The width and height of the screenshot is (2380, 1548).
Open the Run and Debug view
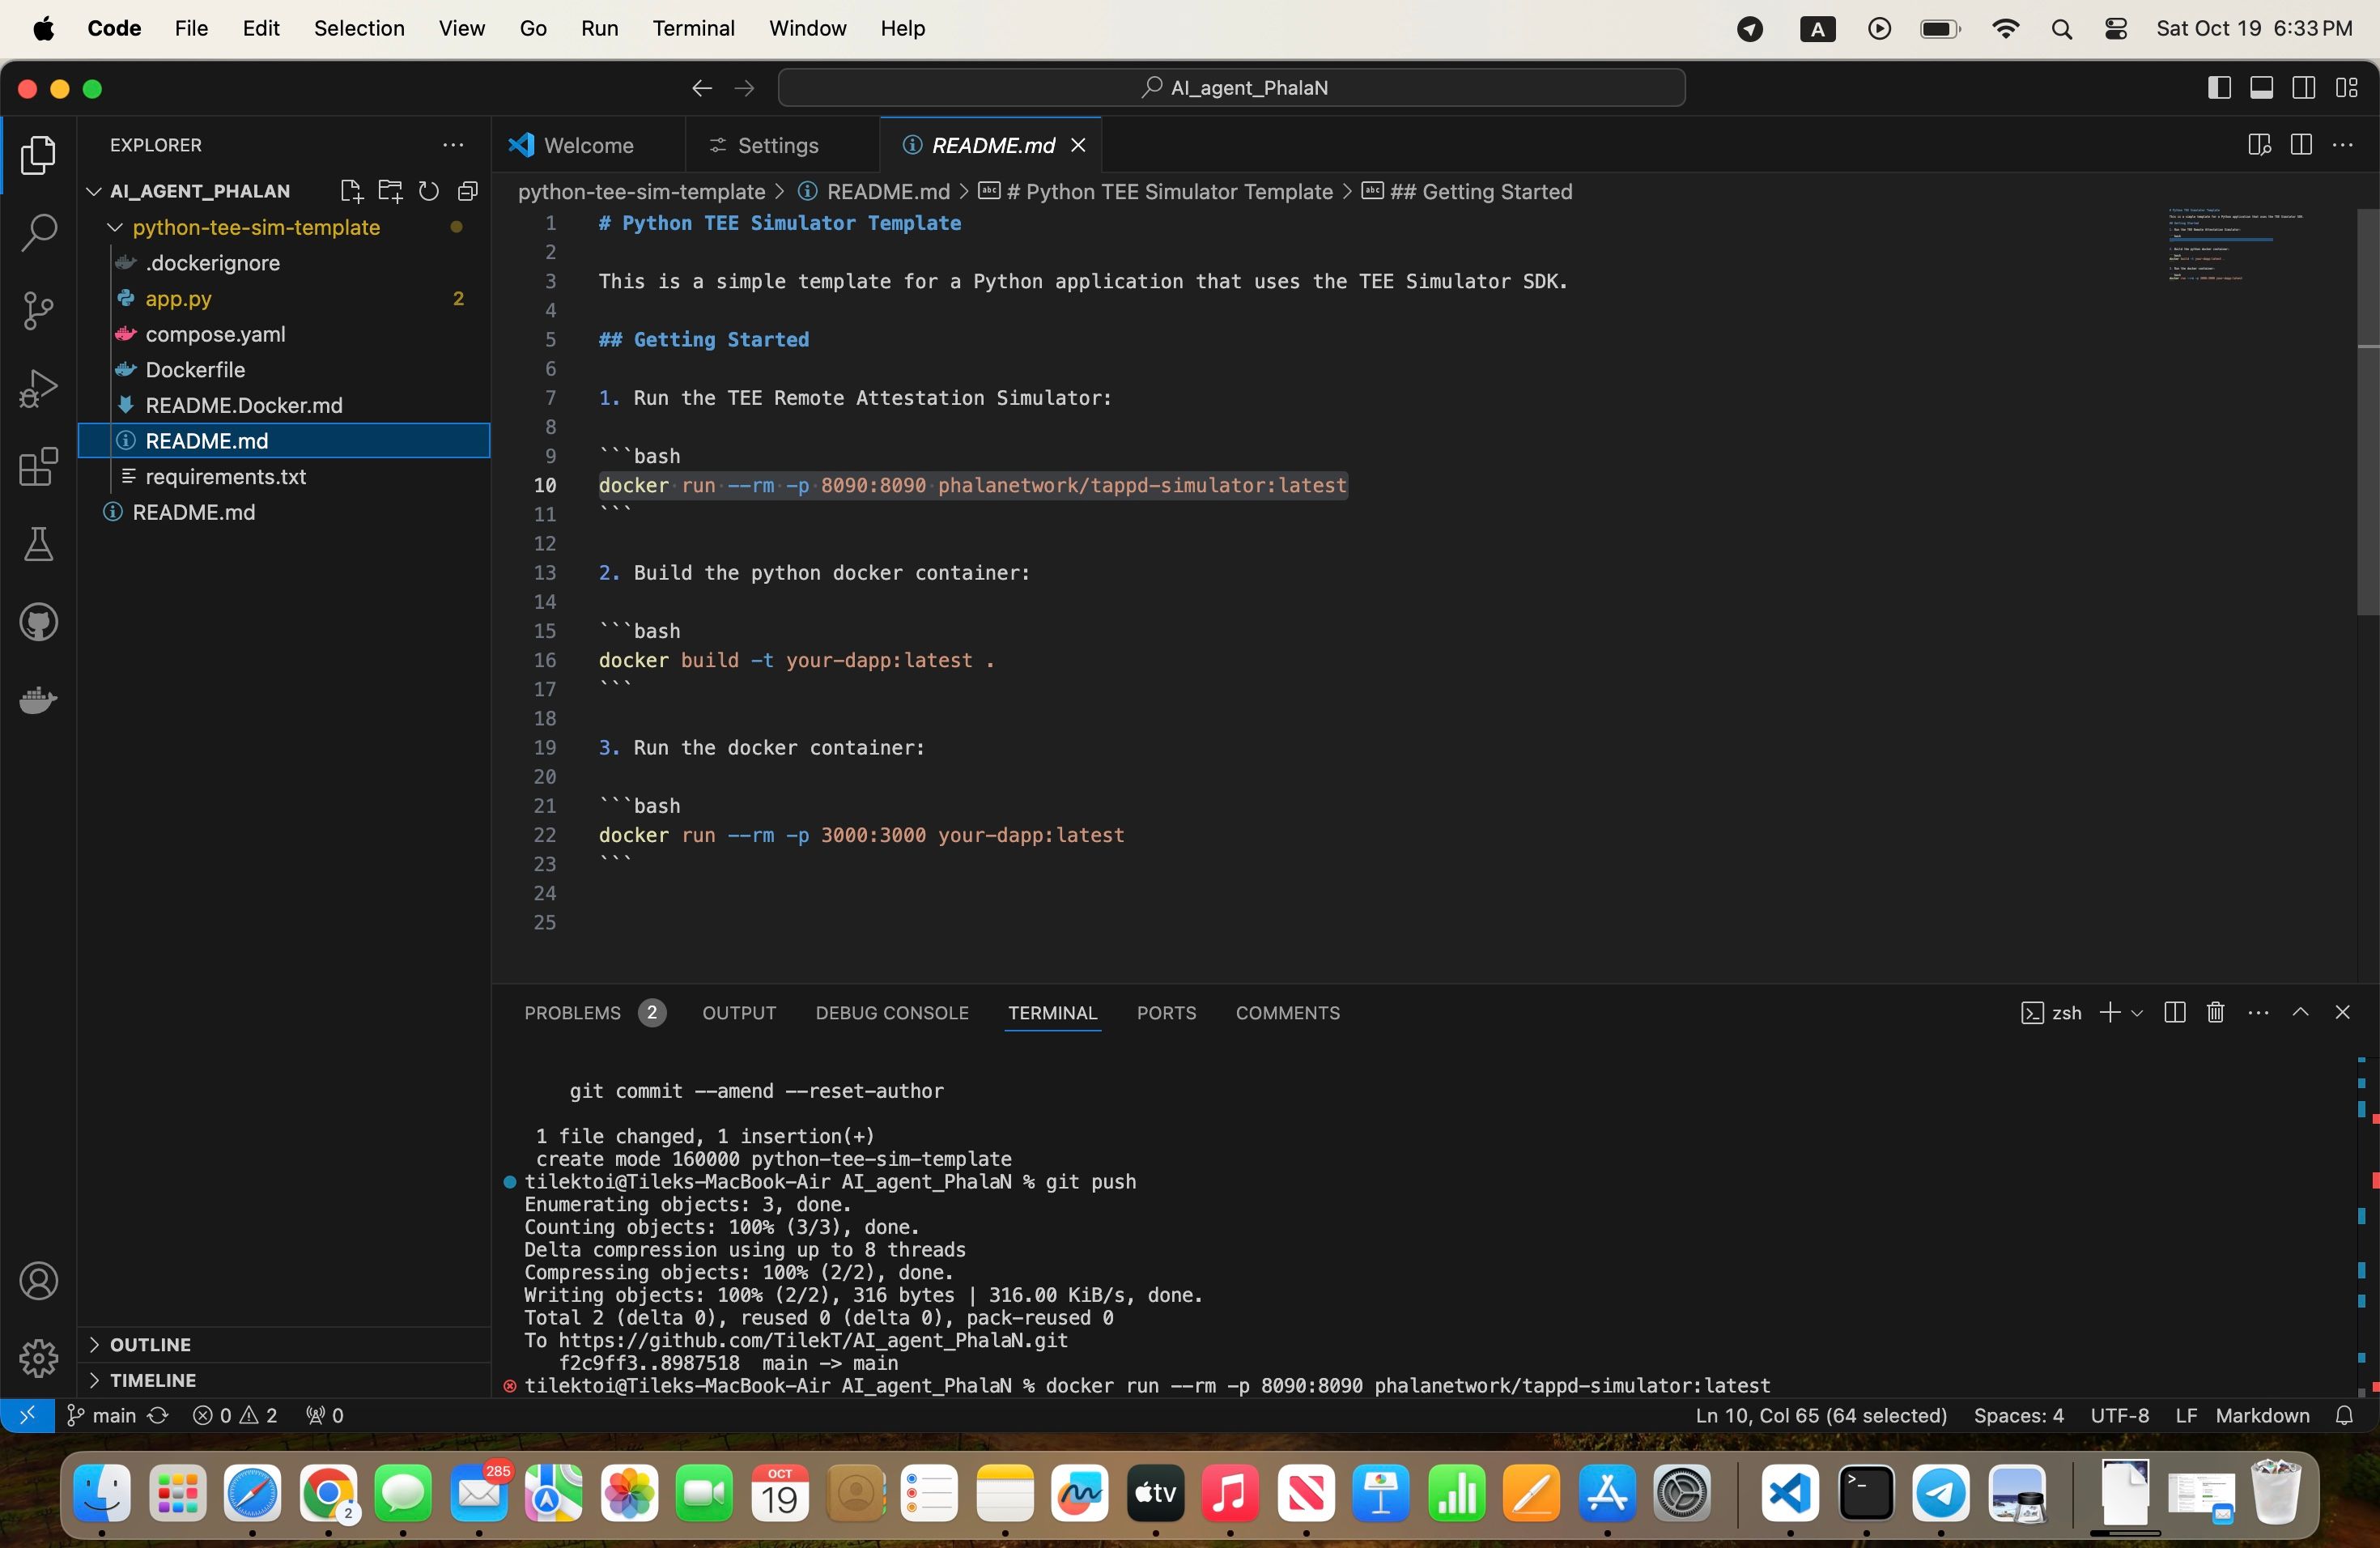pos(38,389)
